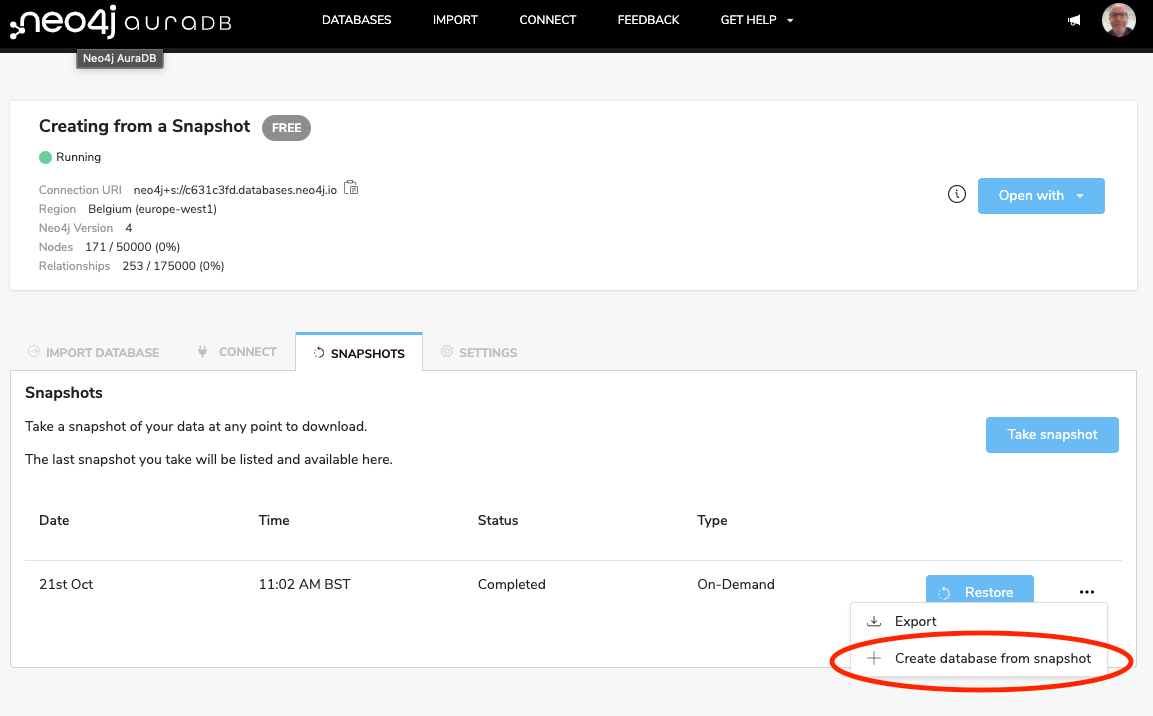Click the Neo4j AuraDB logo
The image size is (1153, 716).
120,21
